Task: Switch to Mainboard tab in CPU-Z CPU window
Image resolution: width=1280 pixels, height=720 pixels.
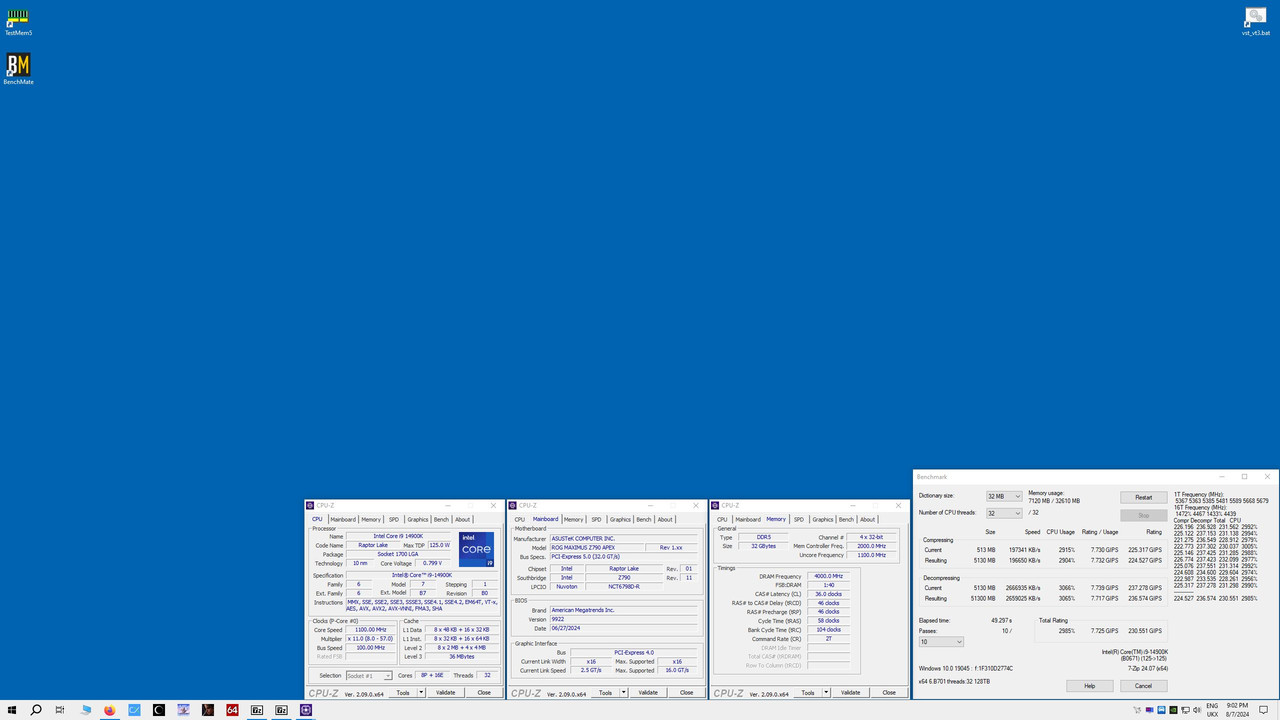Action: tap(343, 519)
